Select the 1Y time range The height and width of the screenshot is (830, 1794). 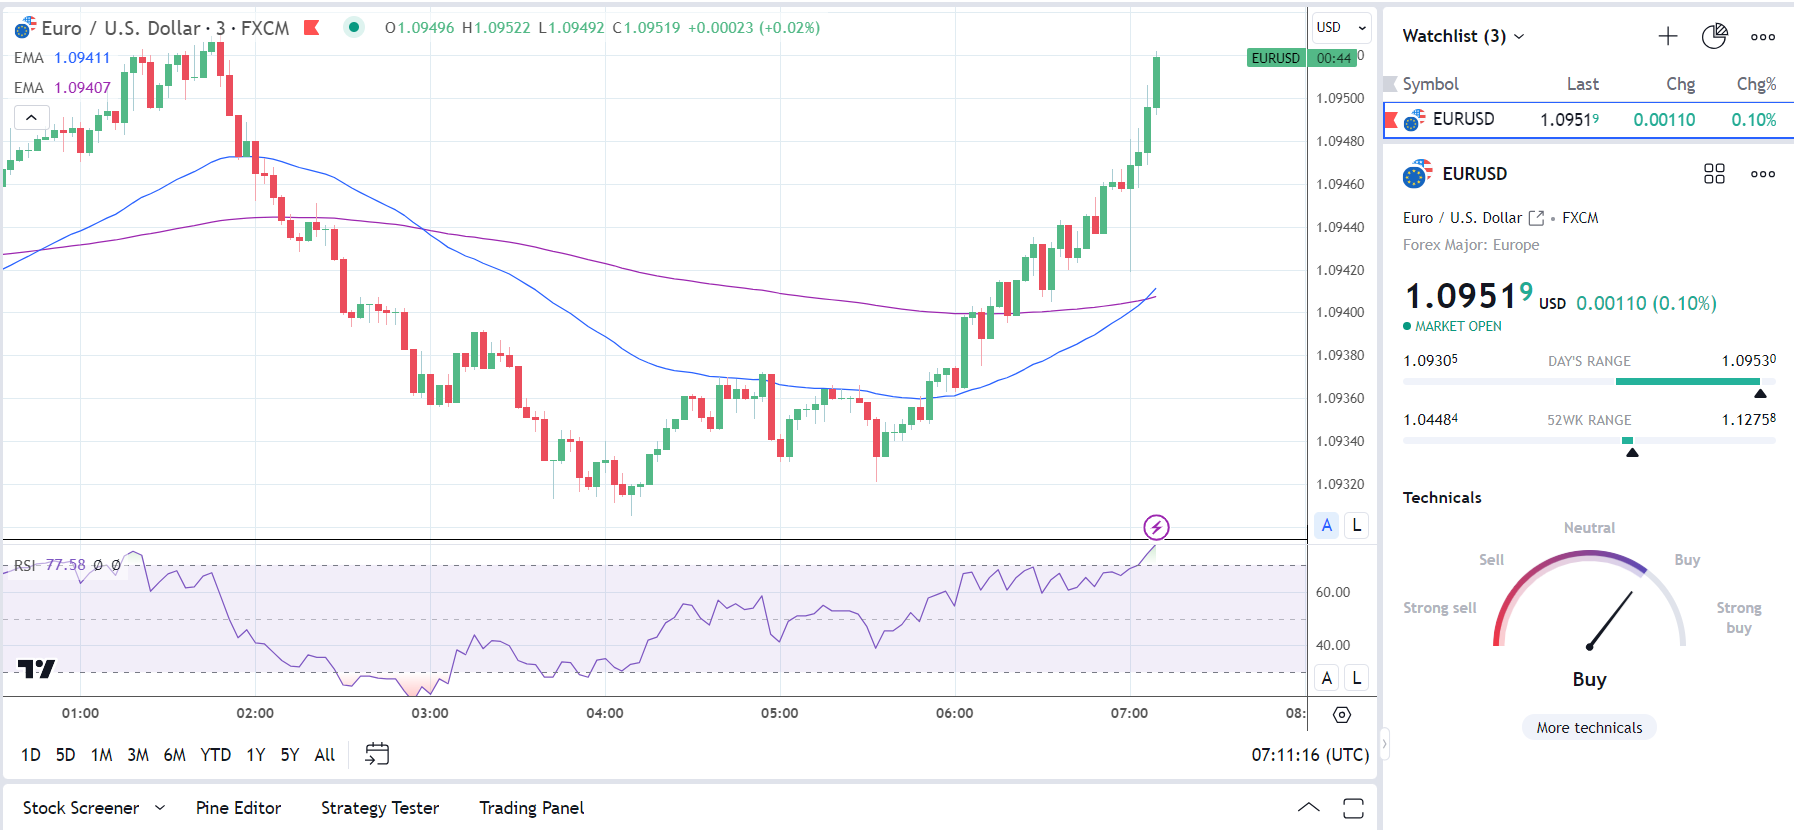(x=256, y=755)
